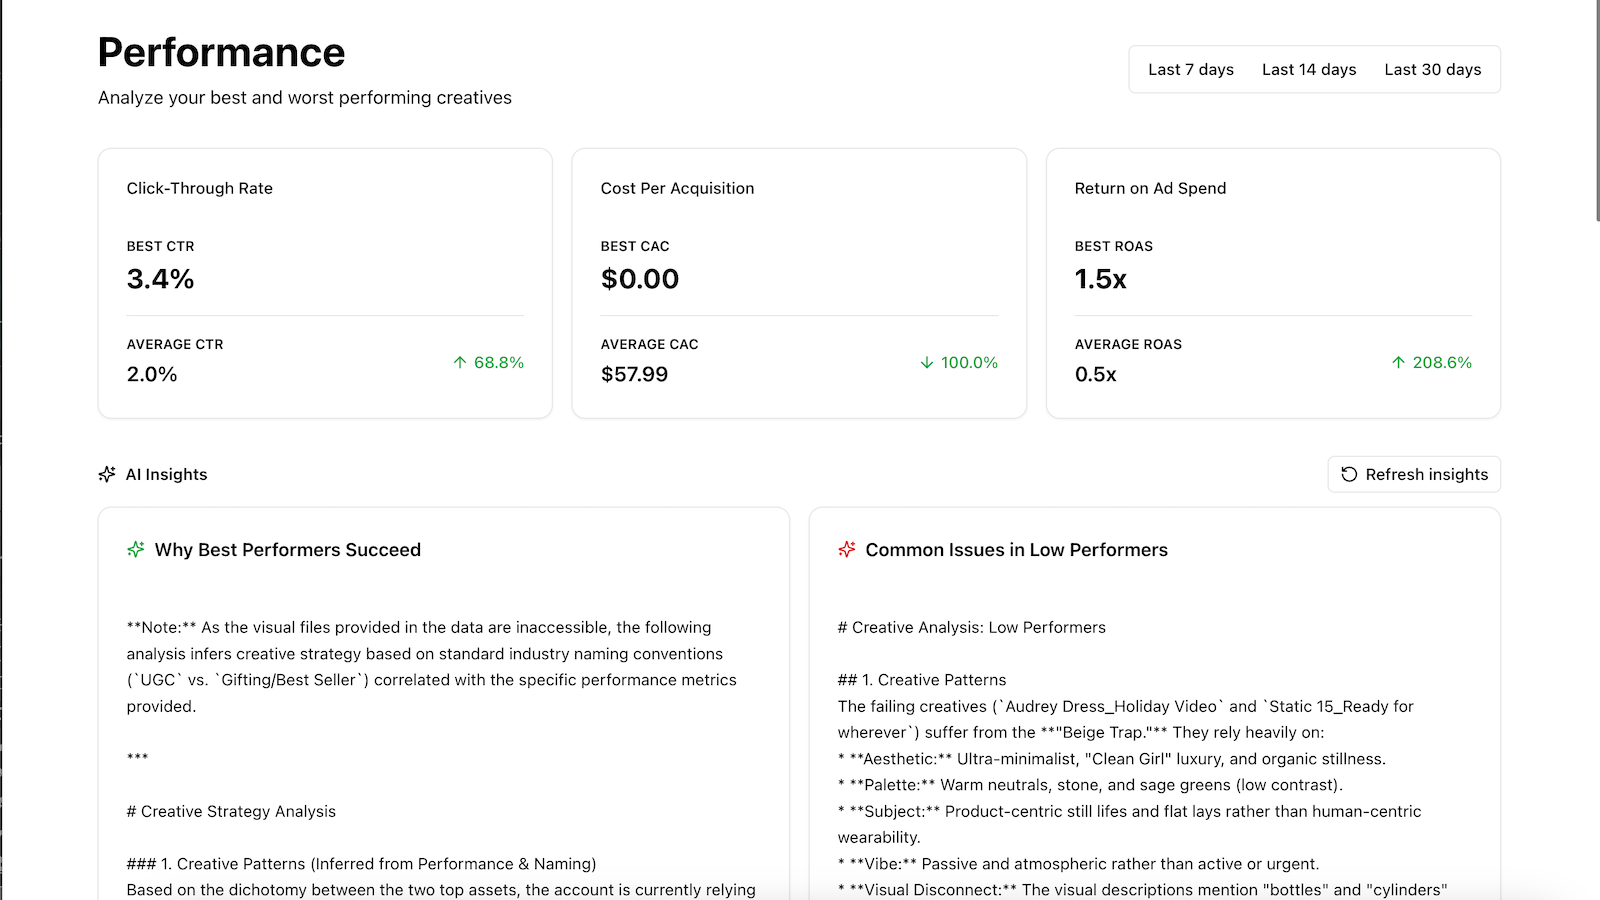Screen dimensions: 1600x900
Task: Click the green down arrow next to 100.0%
Action: point(926,362)
